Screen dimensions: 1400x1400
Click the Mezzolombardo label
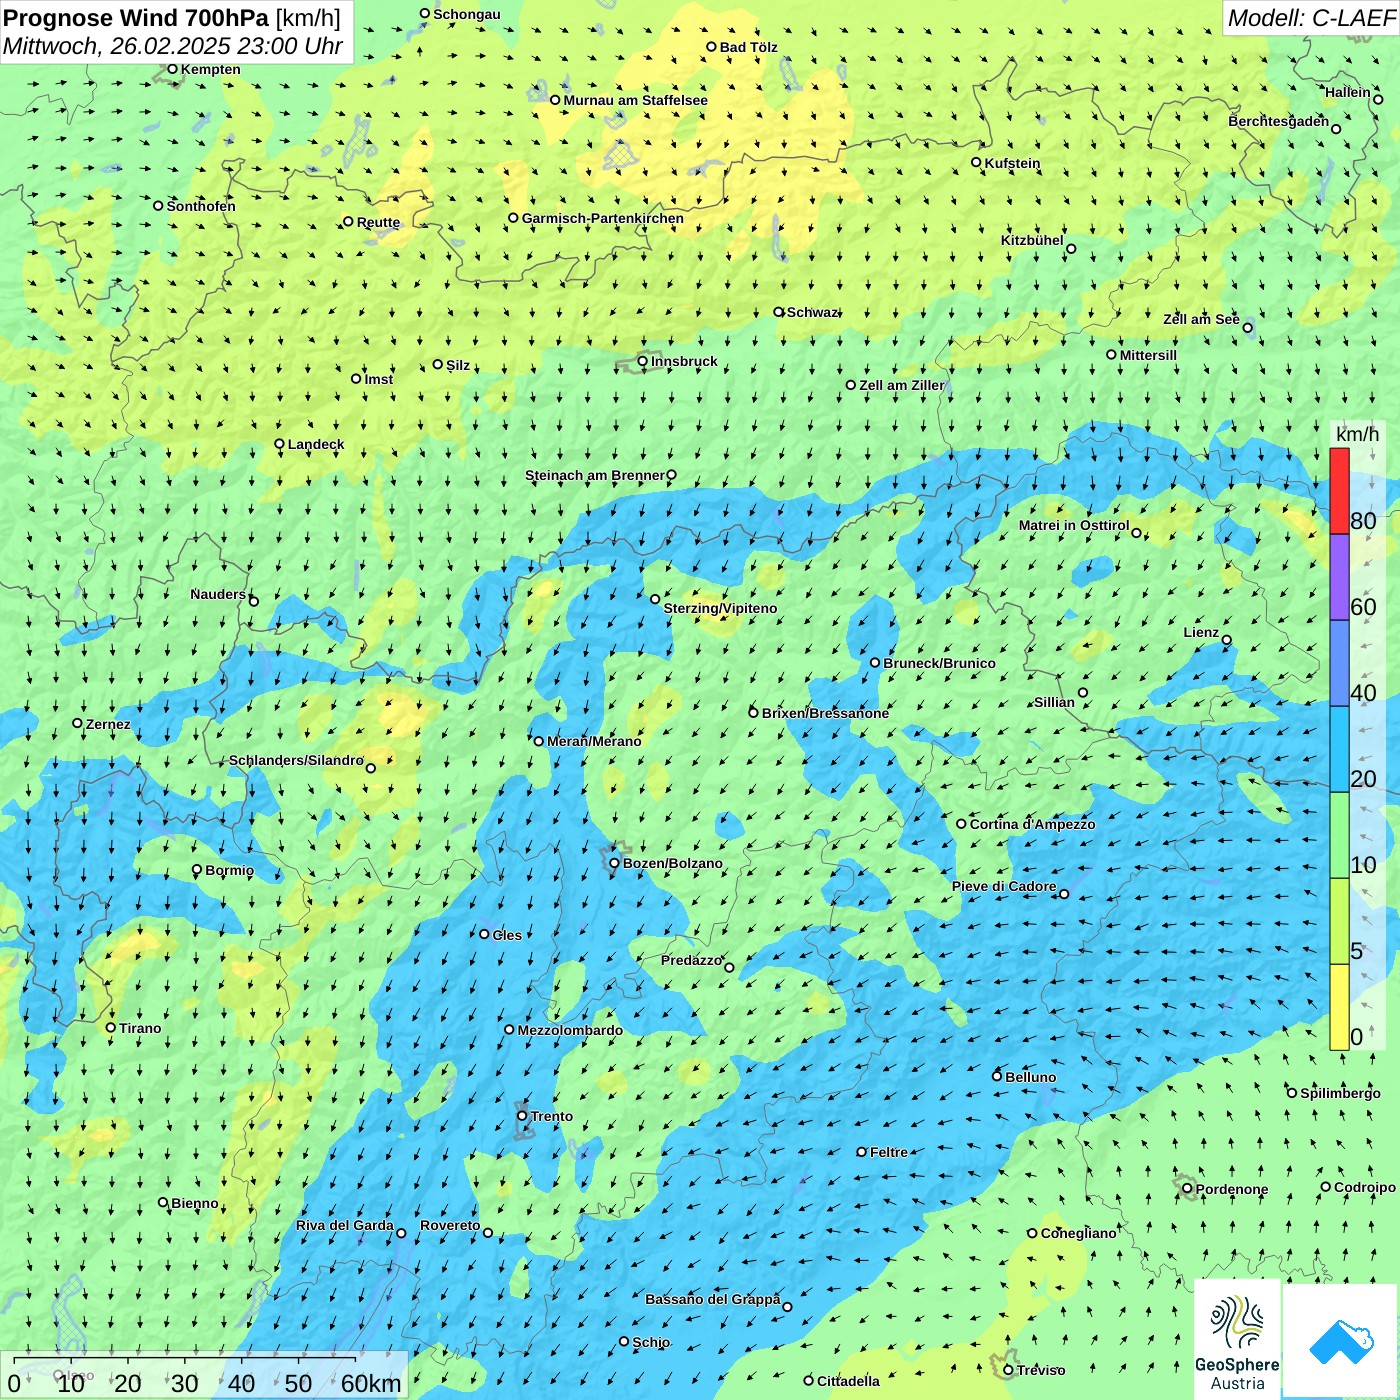(x=570, y=1030)
